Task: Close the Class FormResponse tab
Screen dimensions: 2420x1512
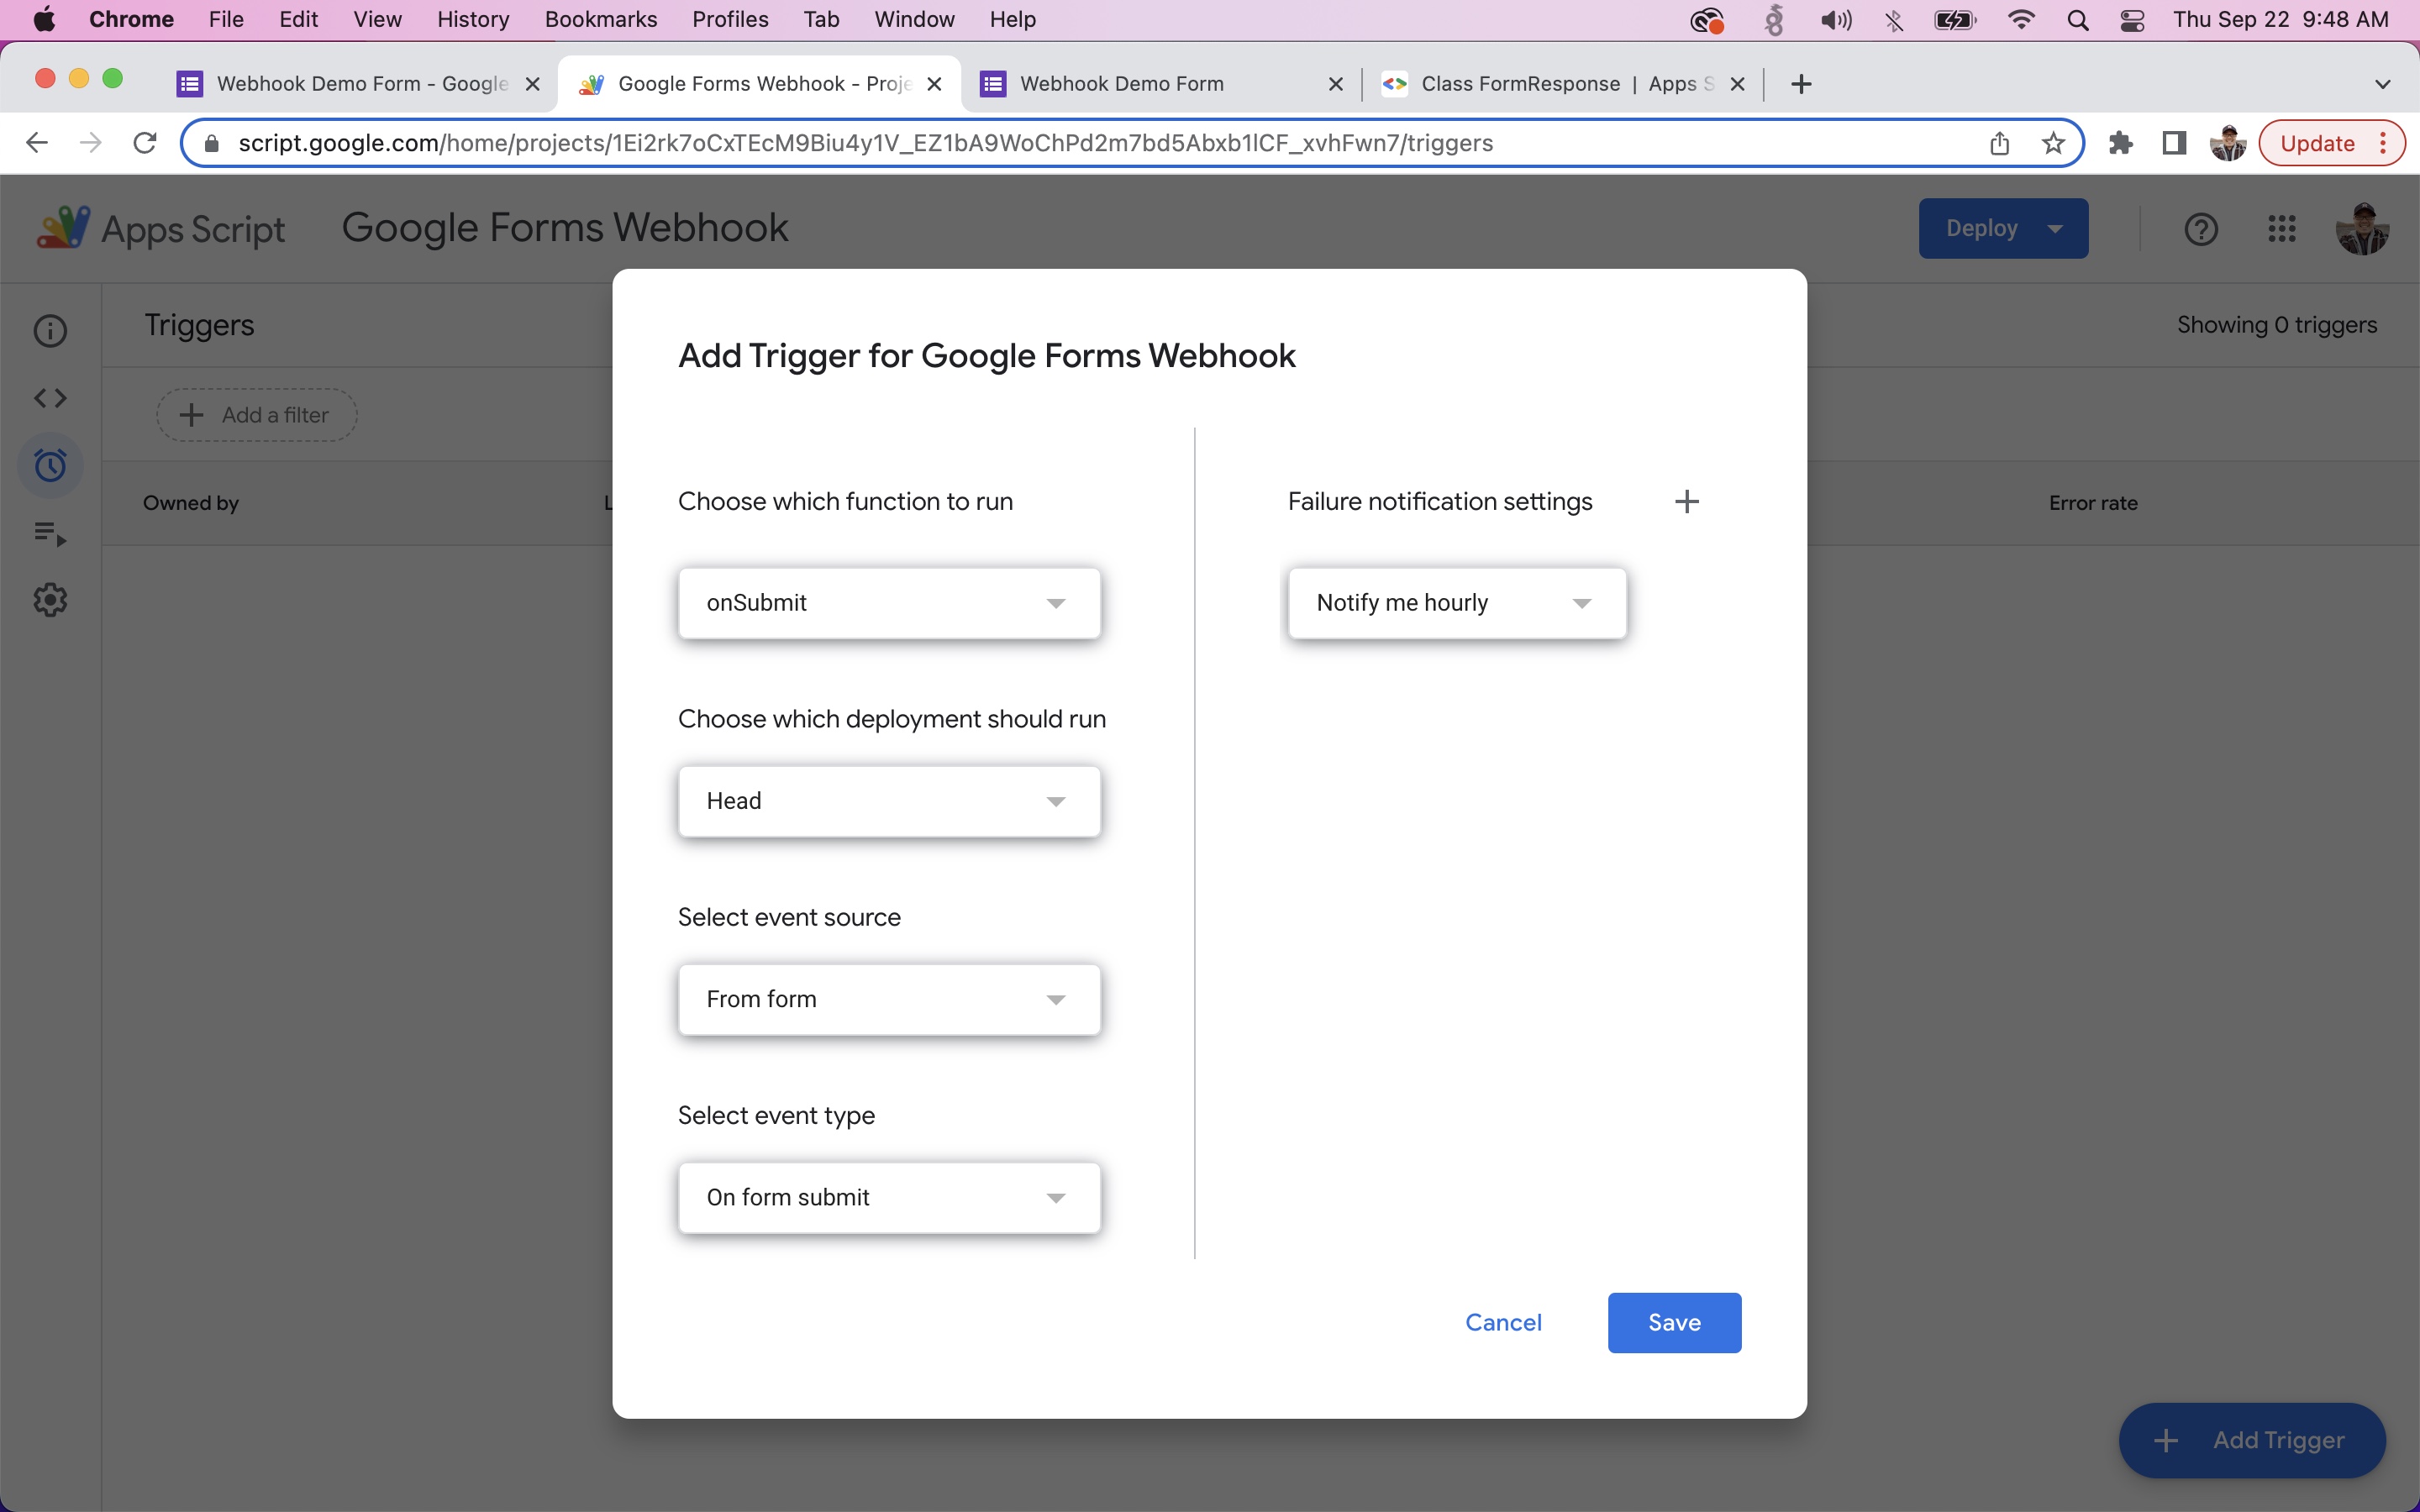Action: coord(1737,84)
